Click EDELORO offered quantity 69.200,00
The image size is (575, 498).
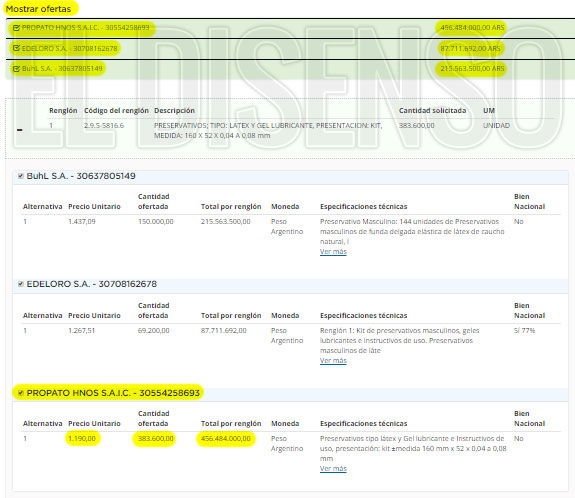[154, 330]
